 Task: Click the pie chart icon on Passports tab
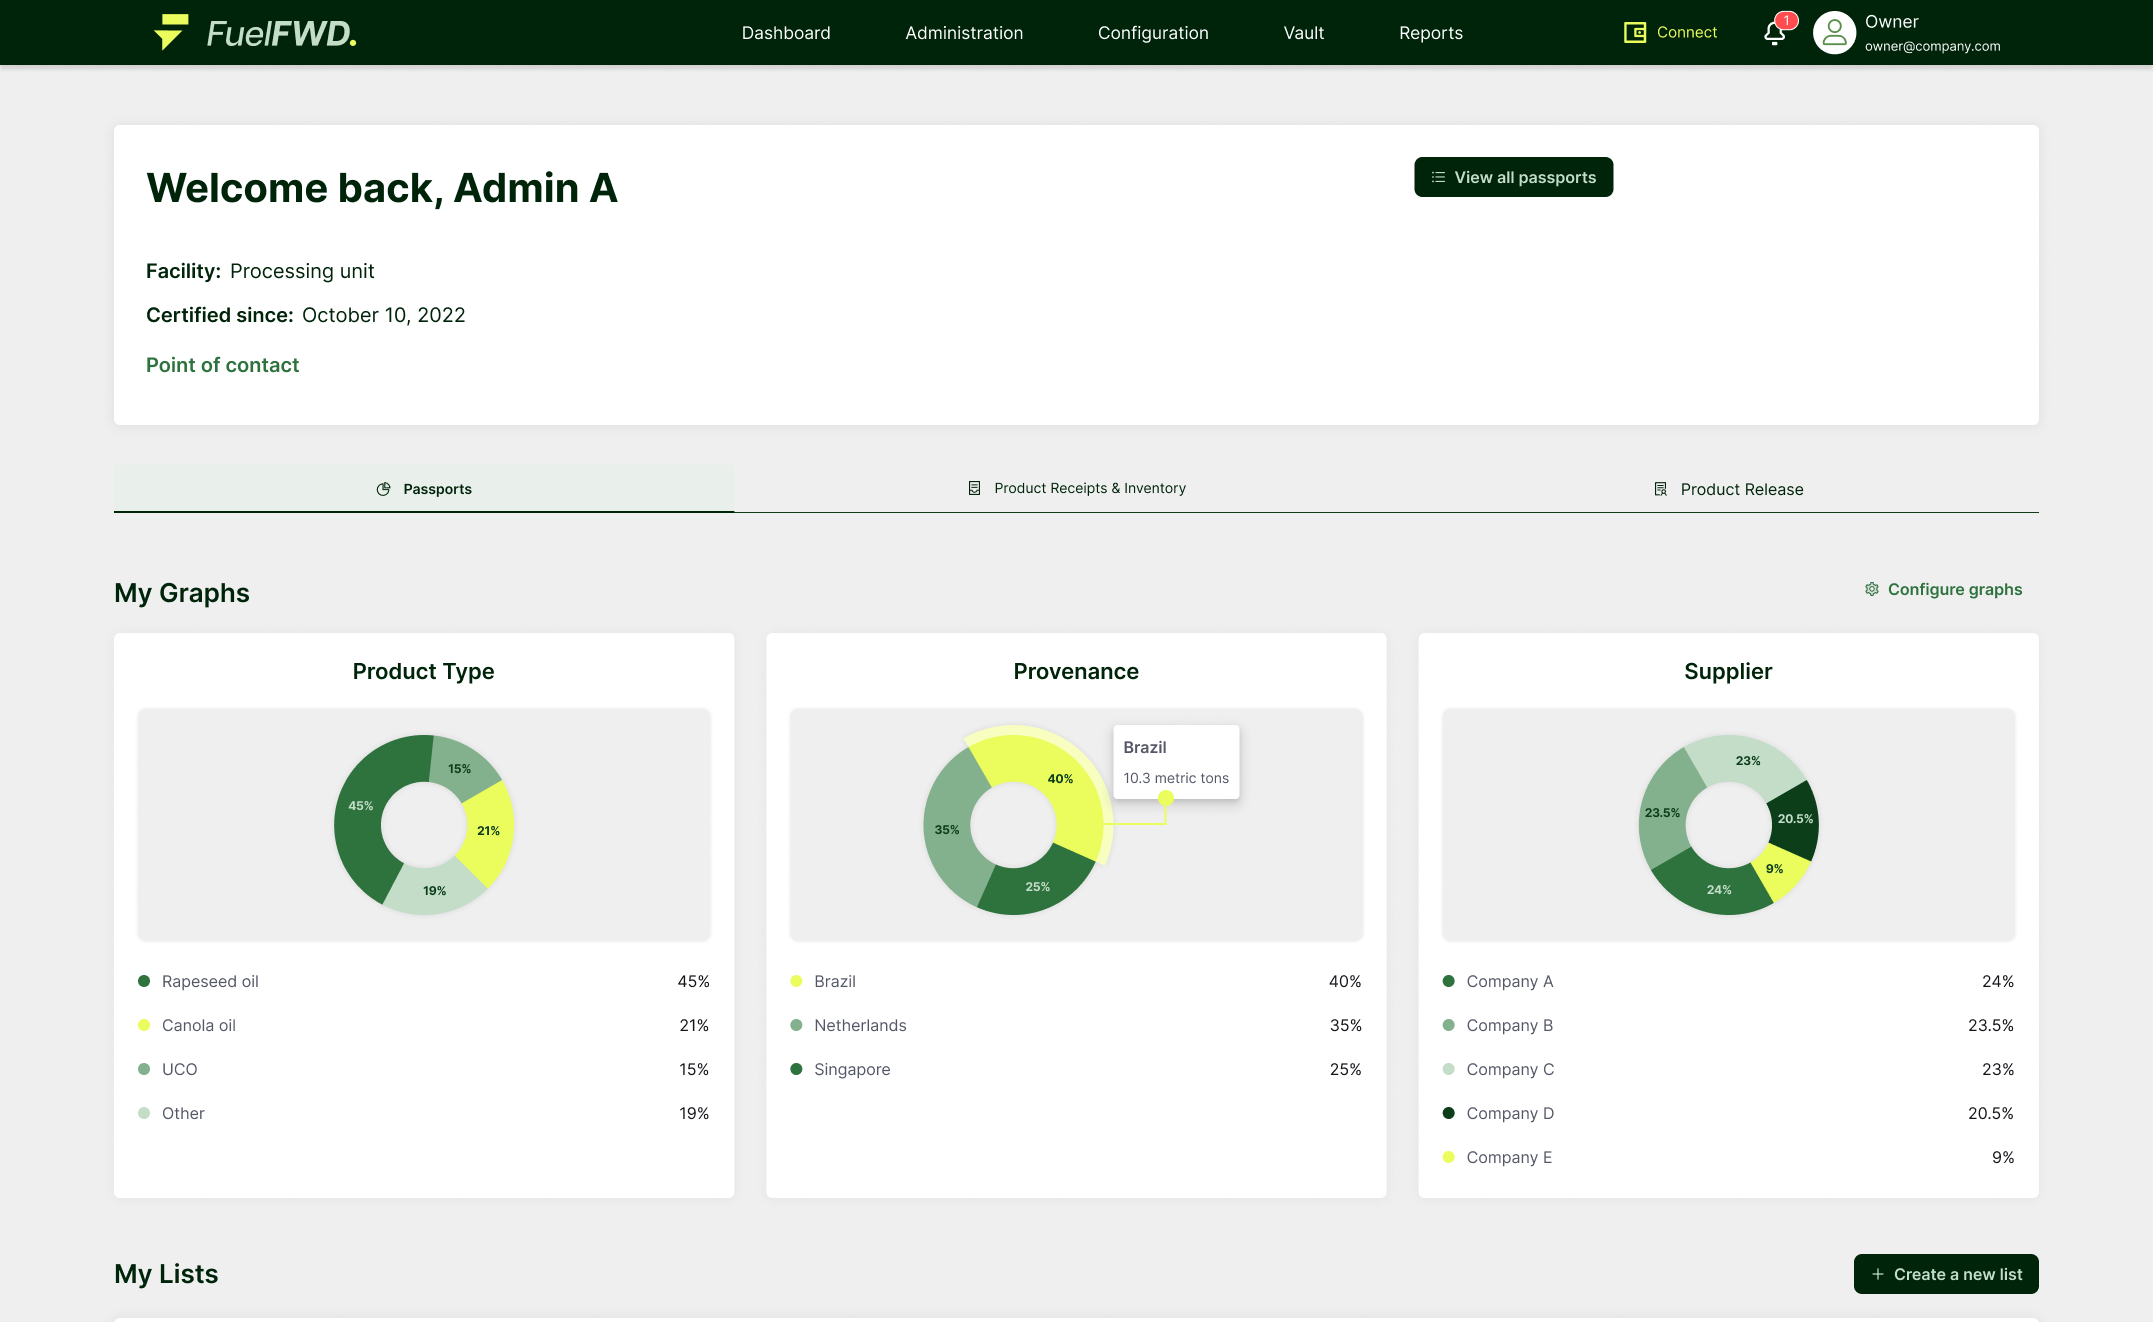[x=383, y=489]
